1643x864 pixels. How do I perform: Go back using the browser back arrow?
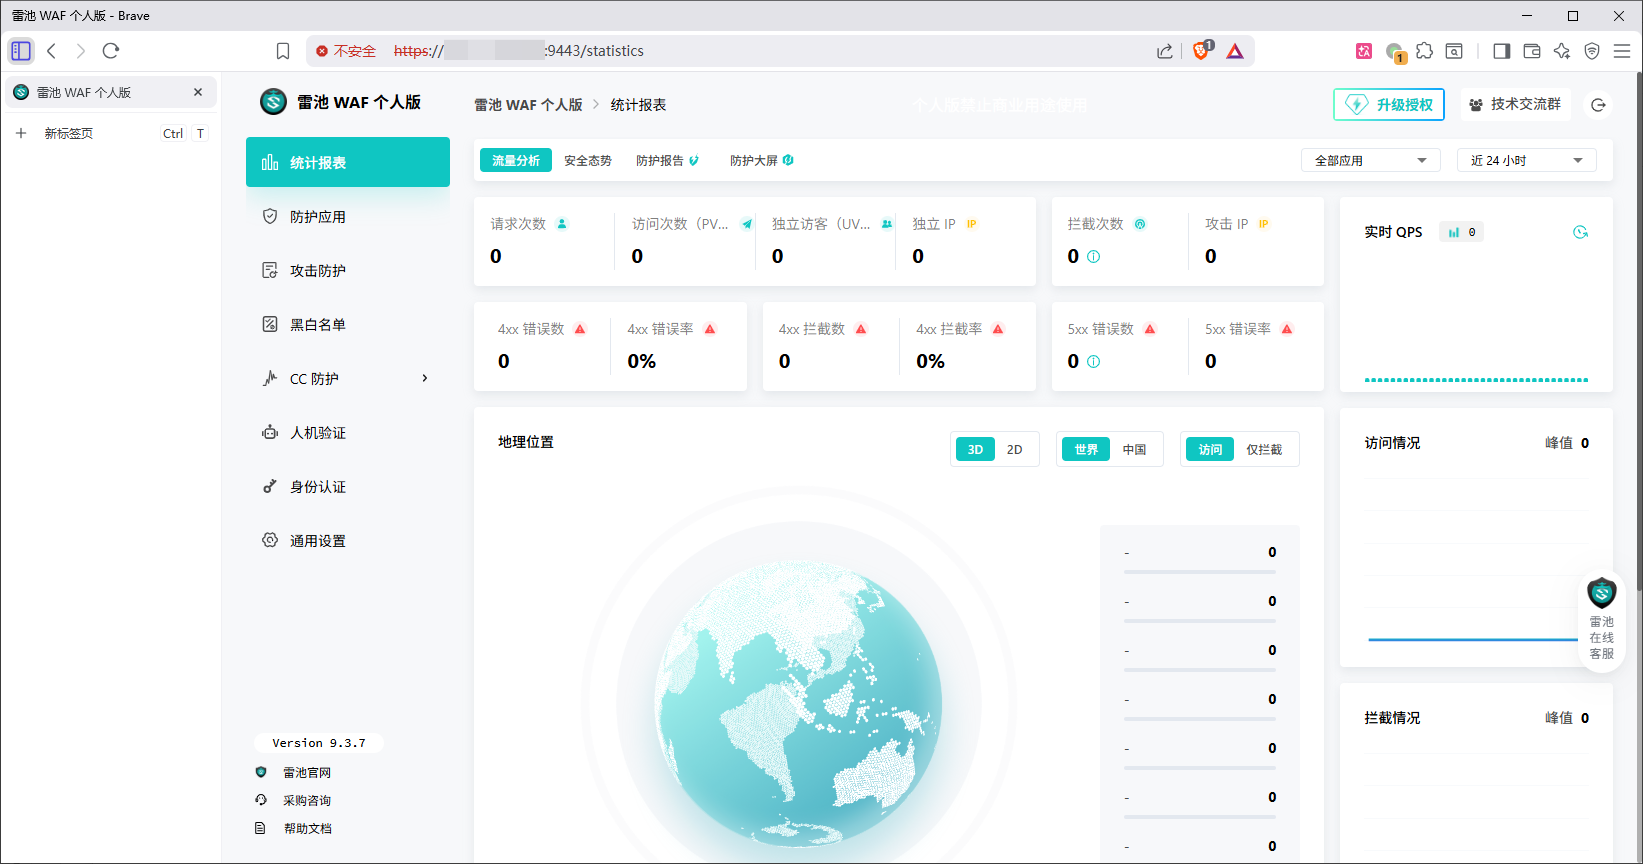51,50
